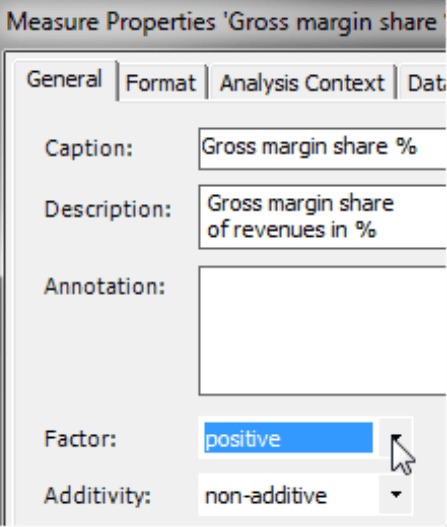Click the 'Factor:' label

pos(80,439)
